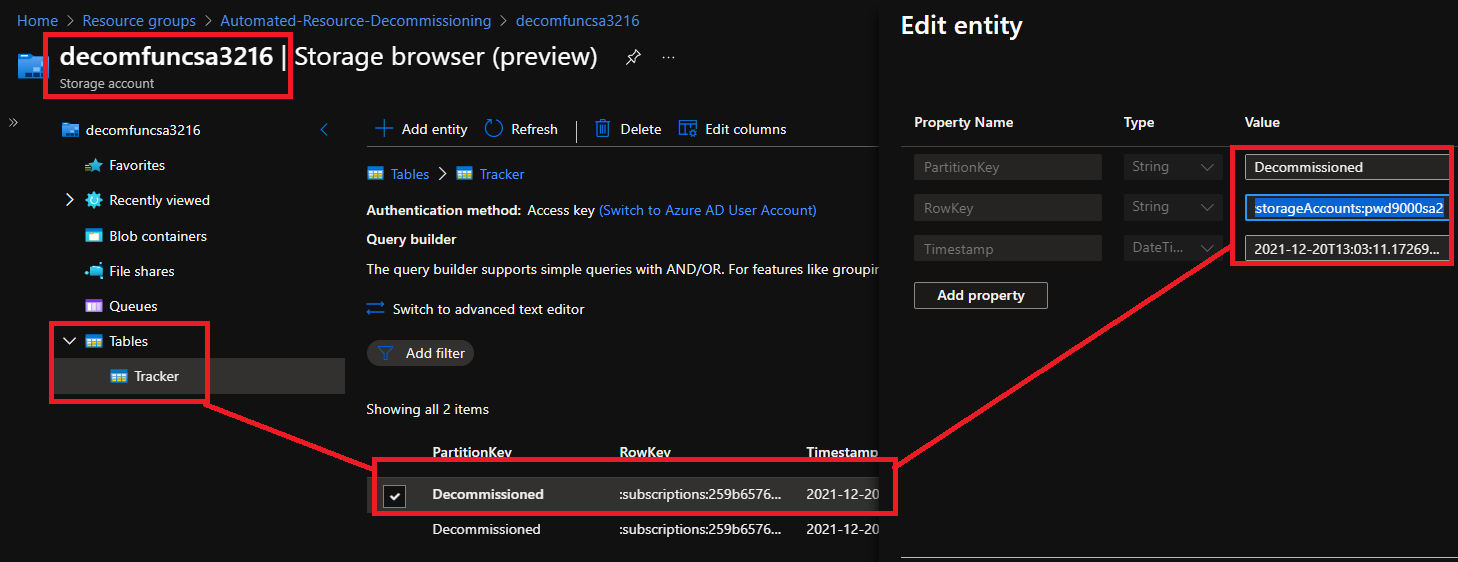The height and width of the screenshot is (562, 1458).
Task: Click the Add filter button
Action: (x=420, y=353)
